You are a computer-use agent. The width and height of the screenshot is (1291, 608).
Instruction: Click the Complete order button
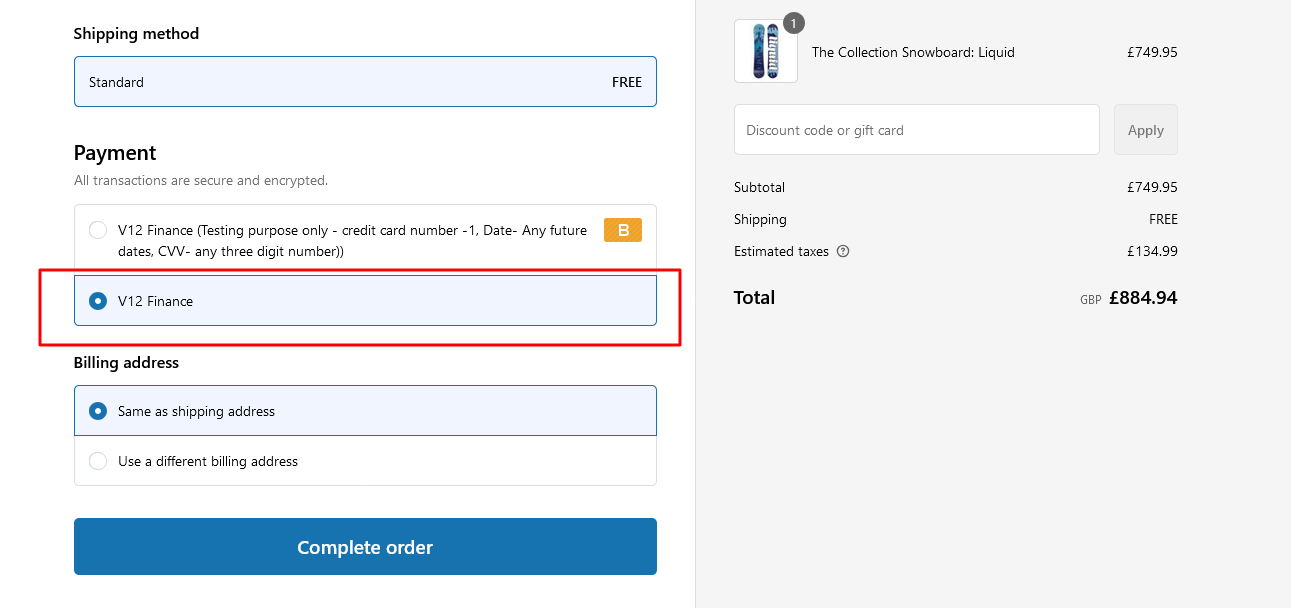click(x=365, y=546)
